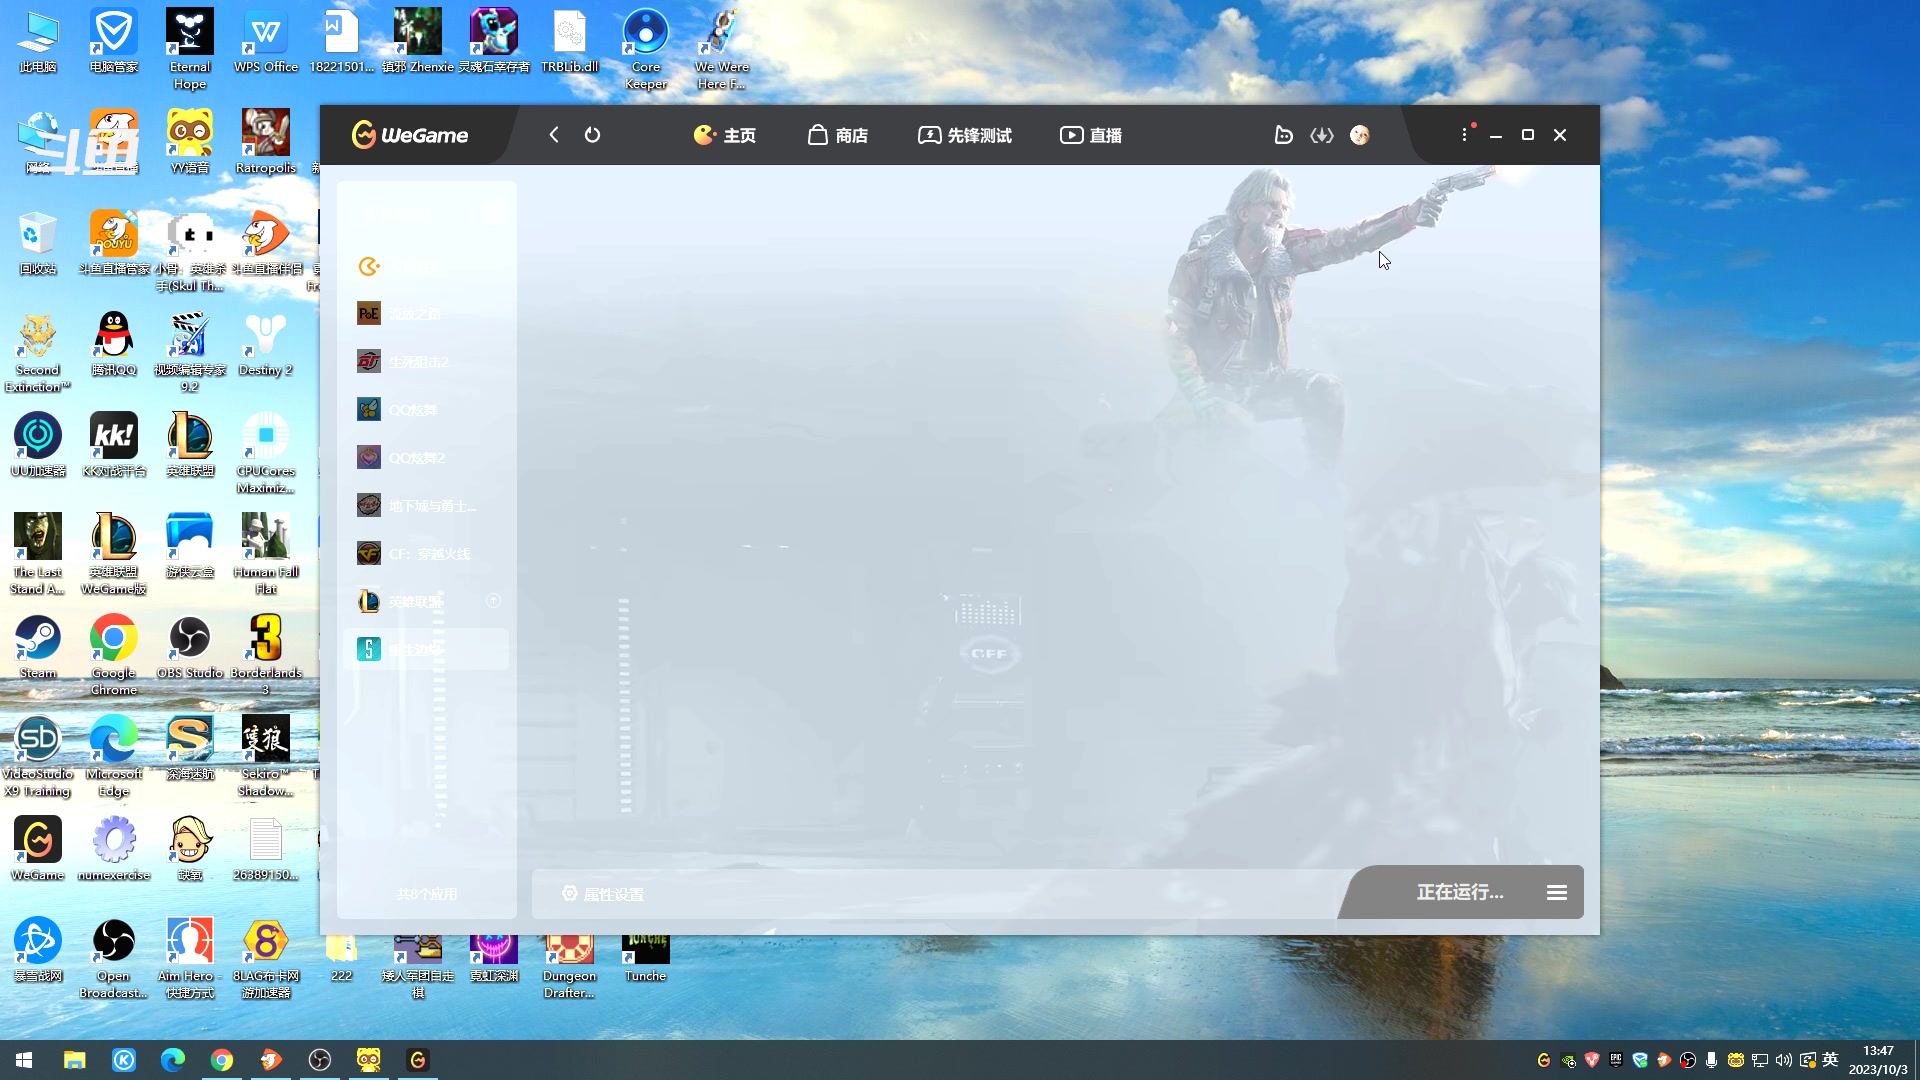The width and height of the screenshot is (1920, 1080).
Task: Open Steam desktop shortcut
Action: click(x=38, y=648)
